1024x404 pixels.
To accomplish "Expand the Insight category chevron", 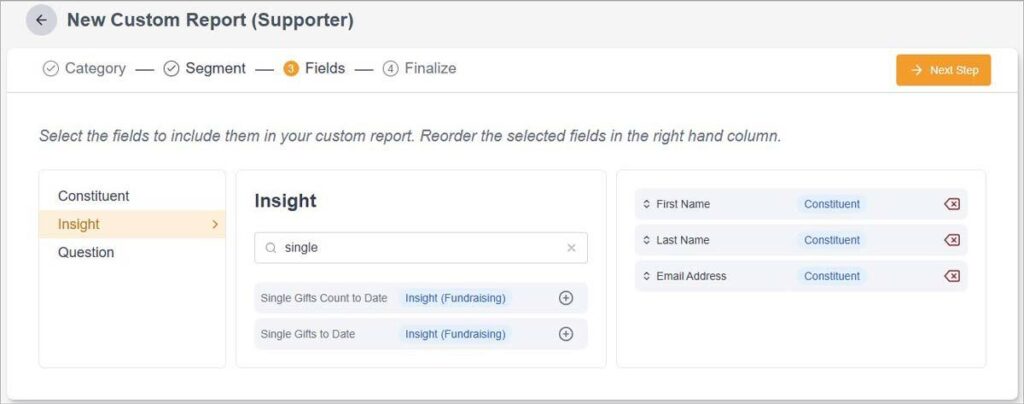I will [215, 225].
